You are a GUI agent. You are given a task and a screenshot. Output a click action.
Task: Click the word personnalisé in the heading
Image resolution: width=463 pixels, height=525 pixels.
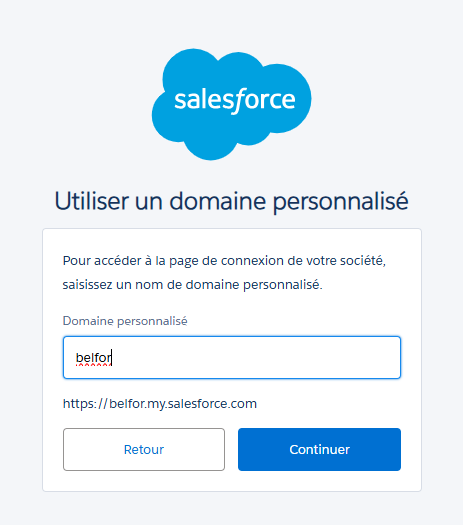point(341,201)
